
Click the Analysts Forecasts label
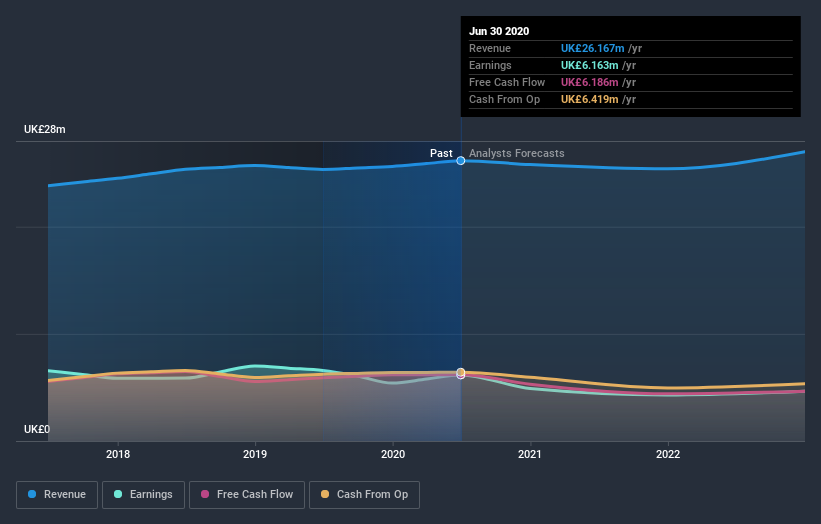(x=517, y=153)
